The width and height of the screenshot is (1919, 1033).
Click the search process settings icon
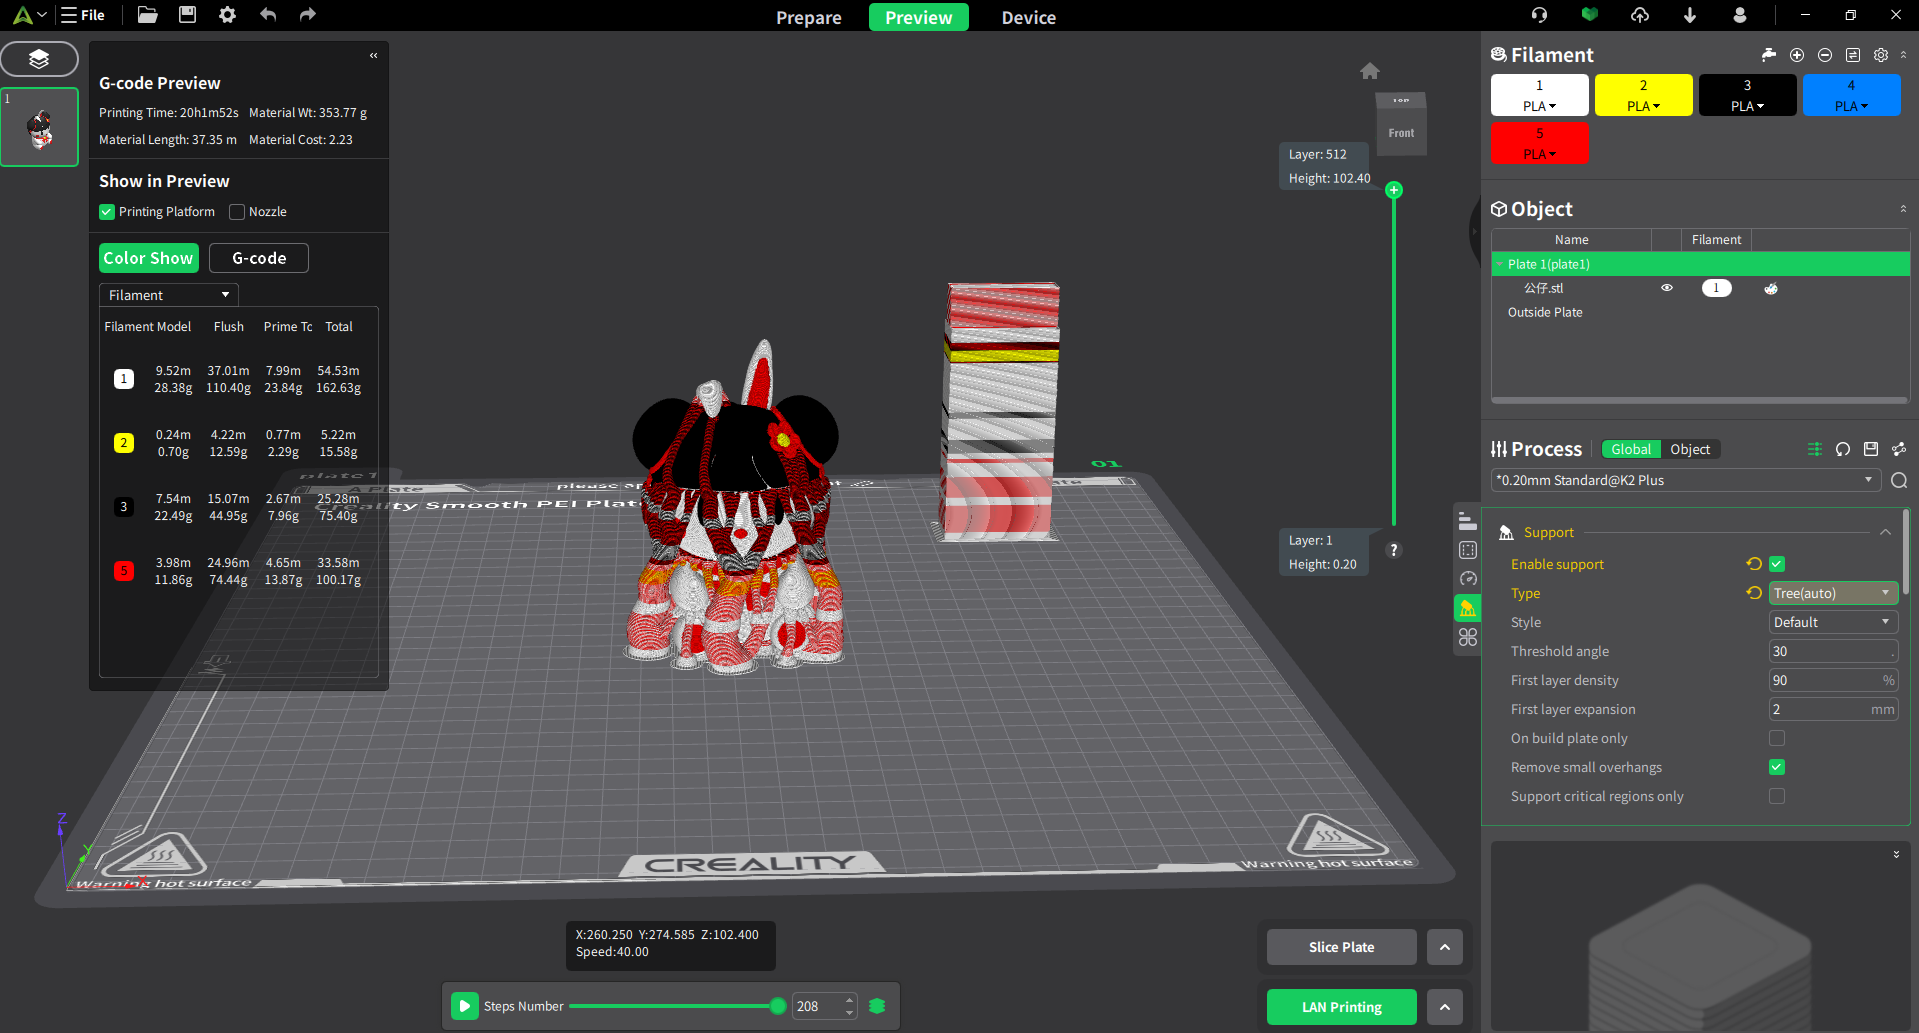1899,481
